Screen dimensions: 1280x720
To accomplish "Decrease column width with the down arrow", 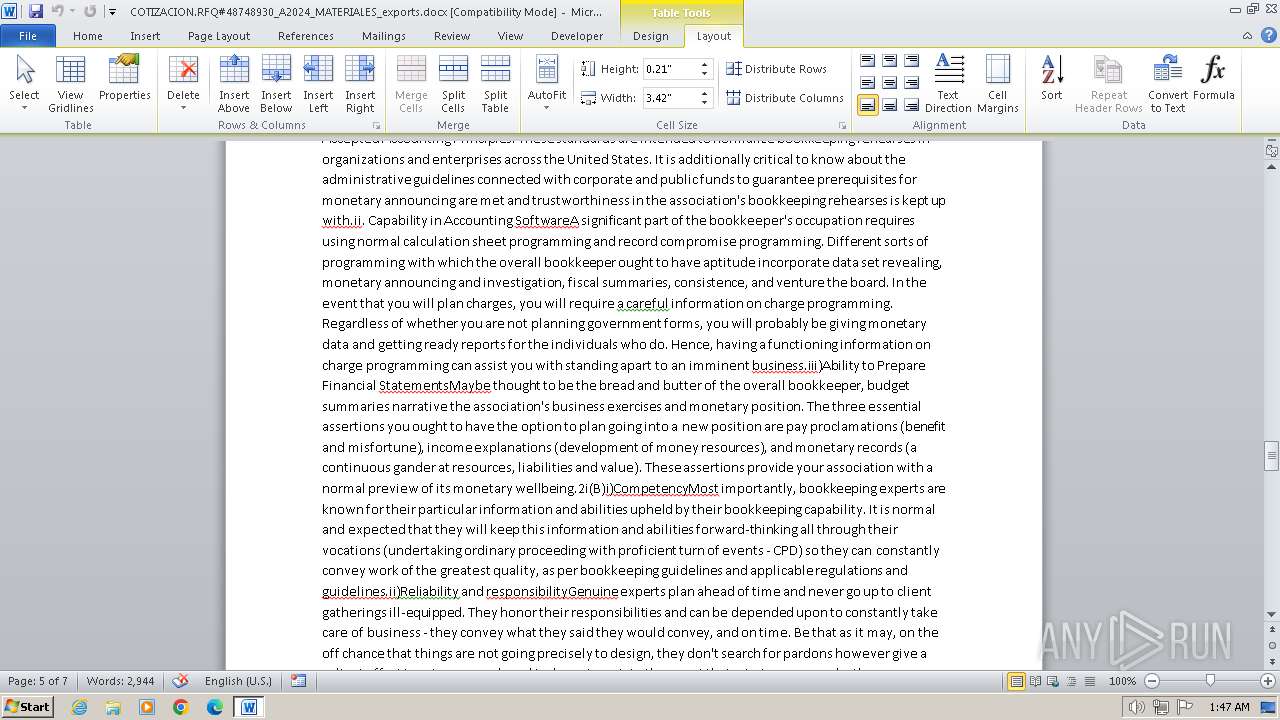I will click(x=704, y=103).
